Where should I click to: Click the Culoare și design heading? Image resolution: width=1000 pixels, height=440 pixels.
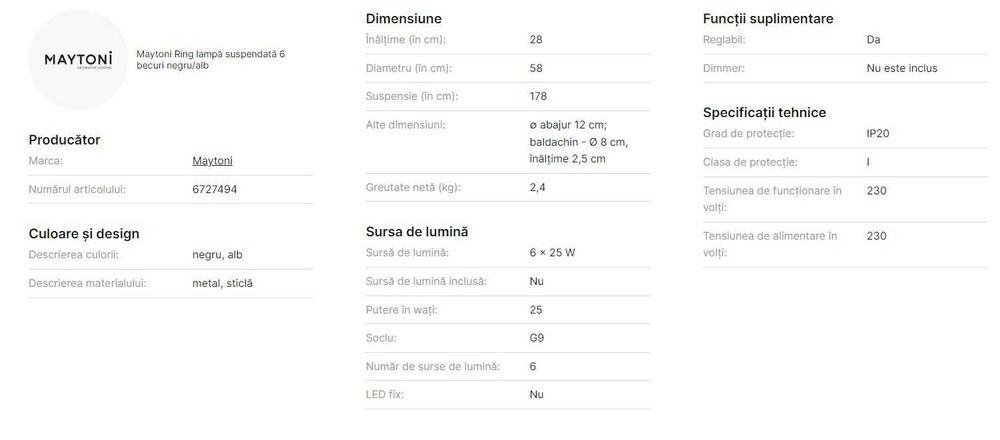(84, 233)
